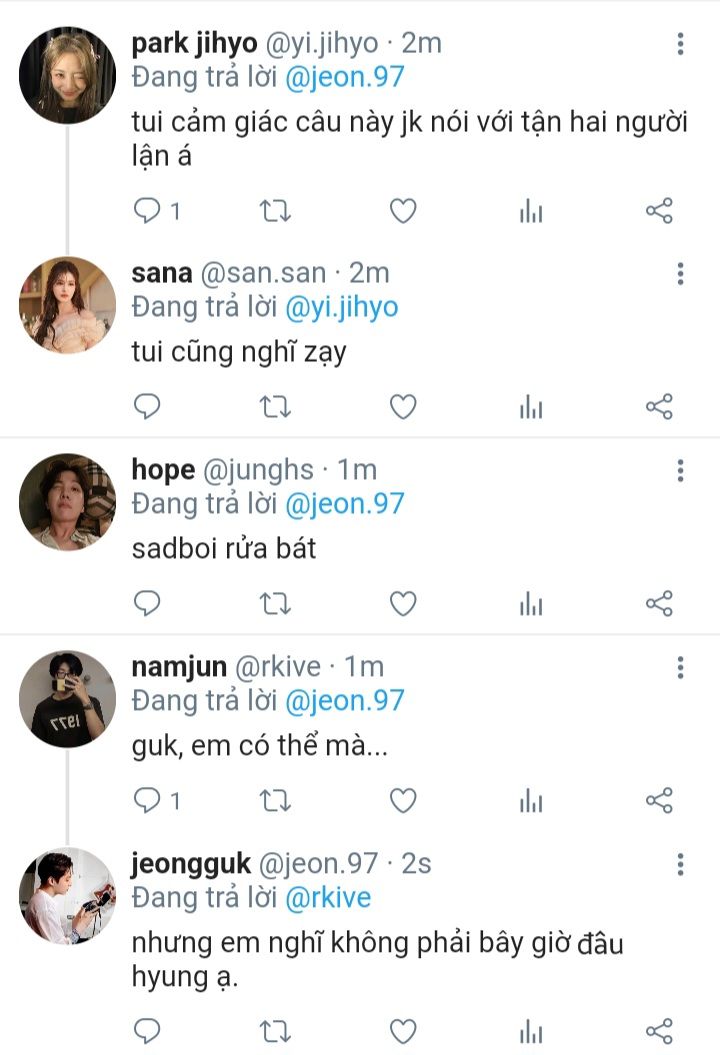
Task: Open the @jeon.97 mention in jihyo's reply
Action: click(344, 77)
